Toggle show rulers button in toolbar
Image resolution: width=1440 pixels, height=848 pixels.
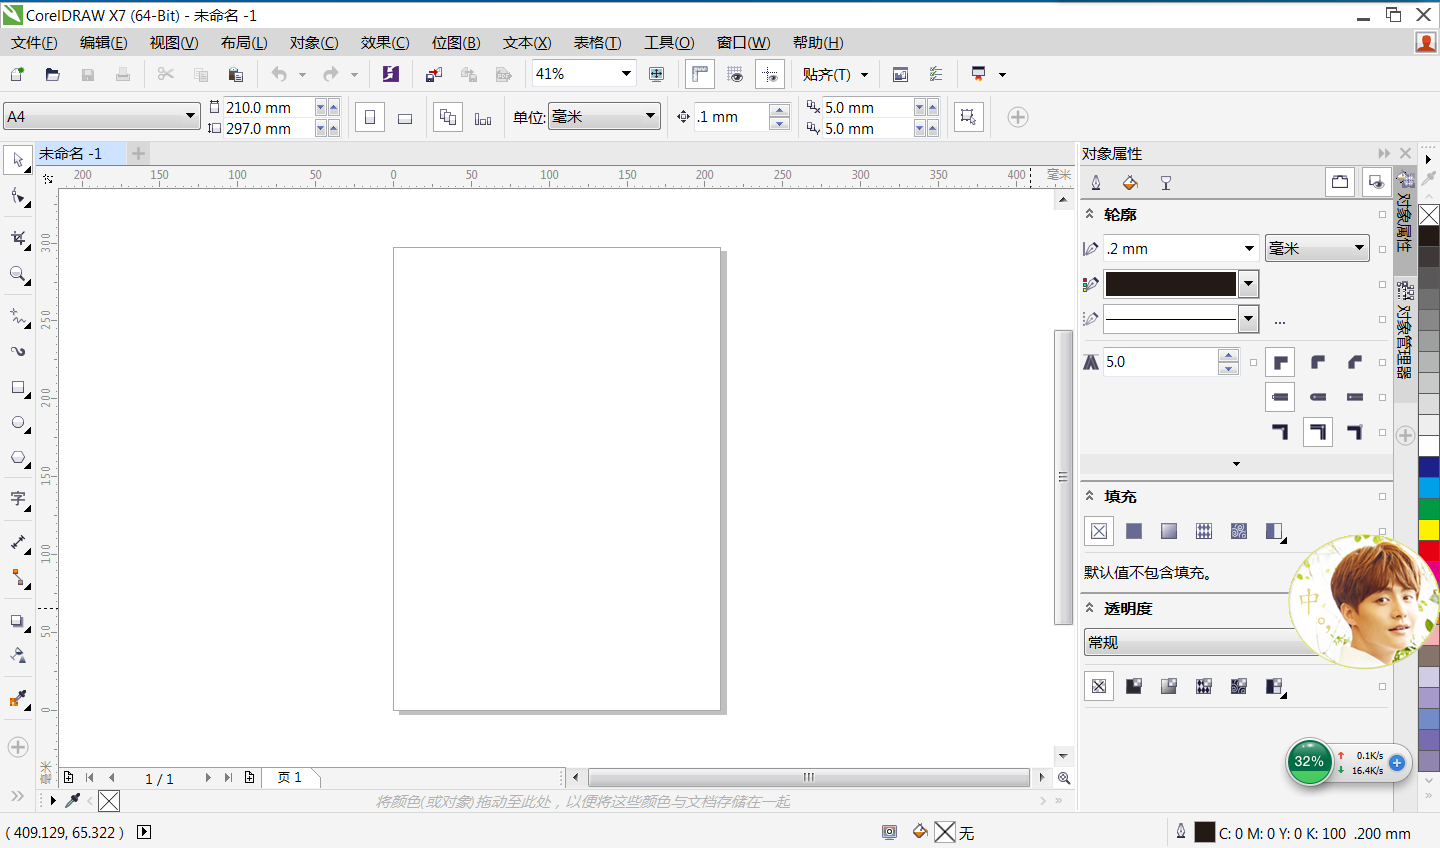699,74
